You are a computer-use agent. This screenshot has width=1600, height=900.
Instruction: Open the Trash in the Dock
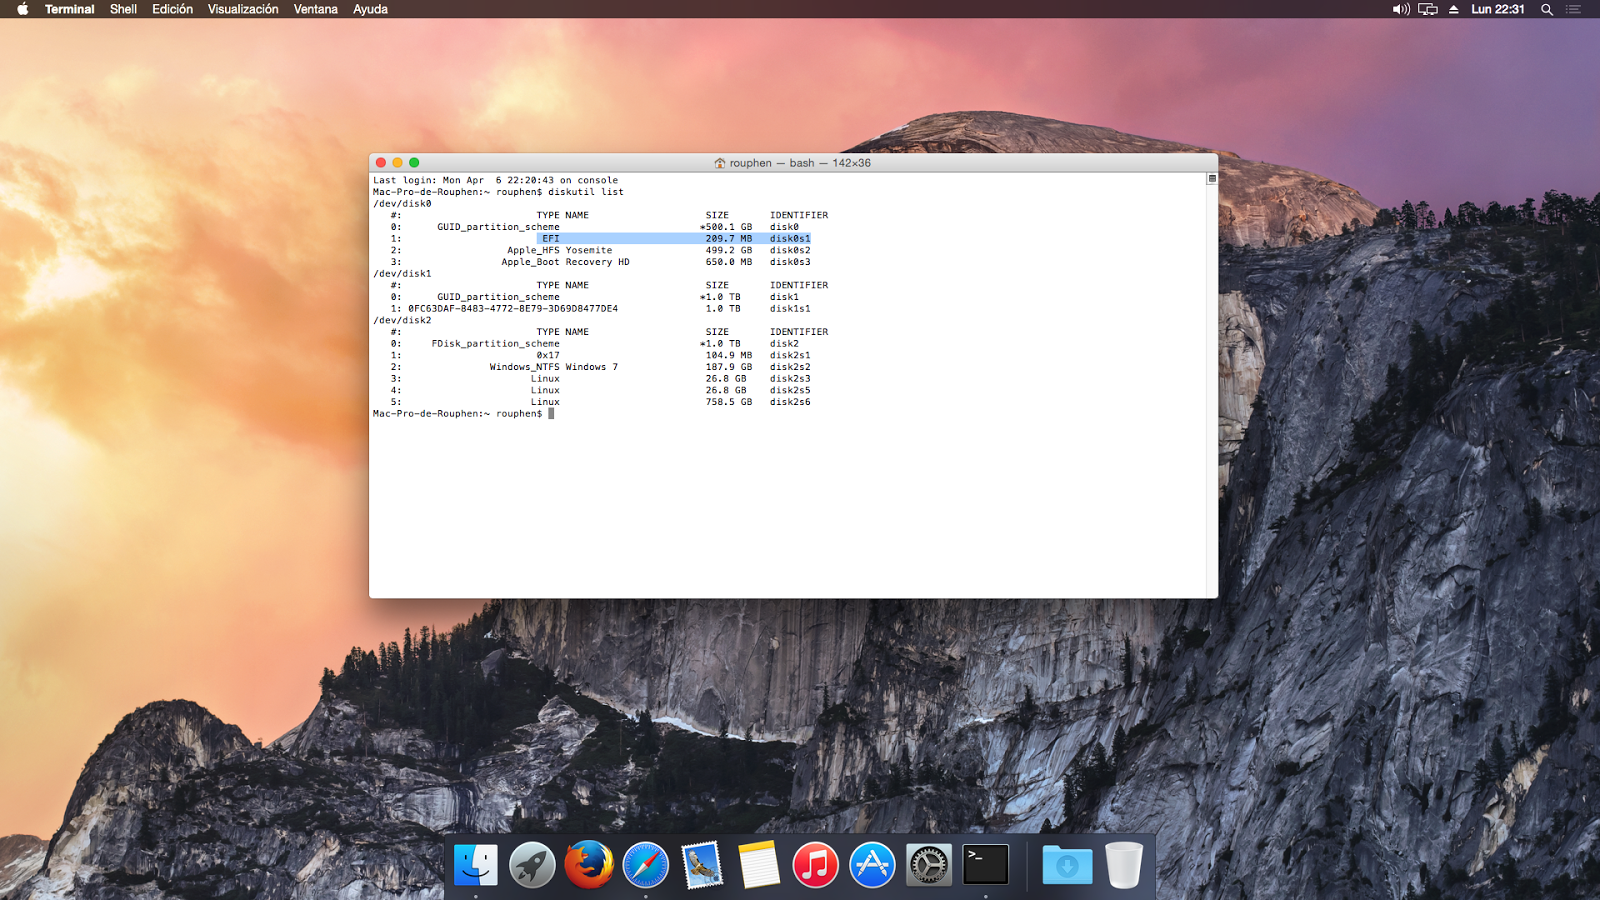(1124, 865)
